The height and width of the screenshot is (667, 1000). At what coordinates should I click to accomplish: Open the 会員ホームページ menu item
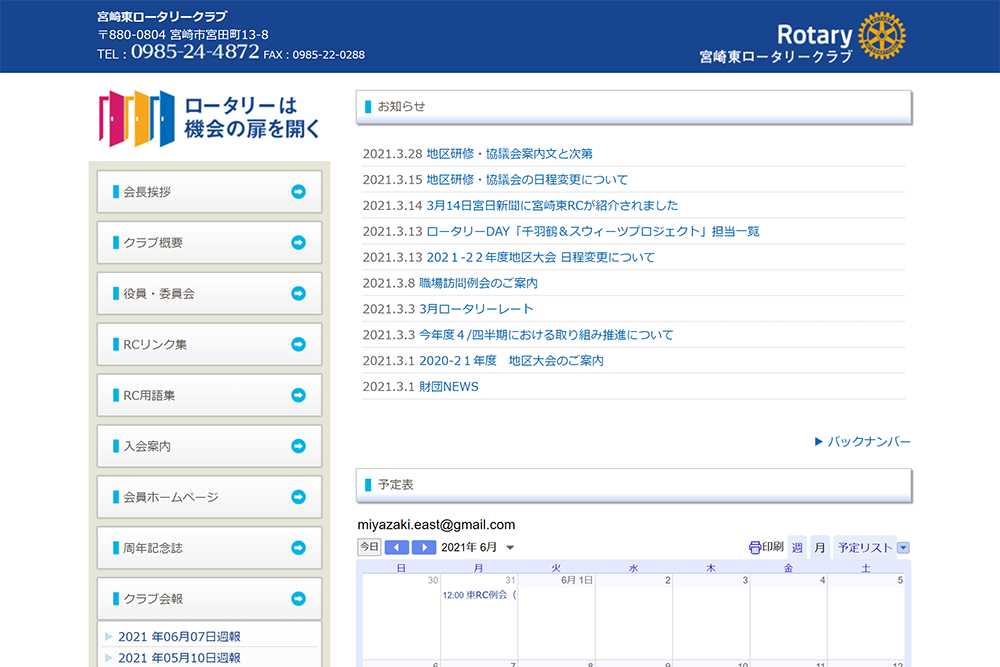click(209, 497)
